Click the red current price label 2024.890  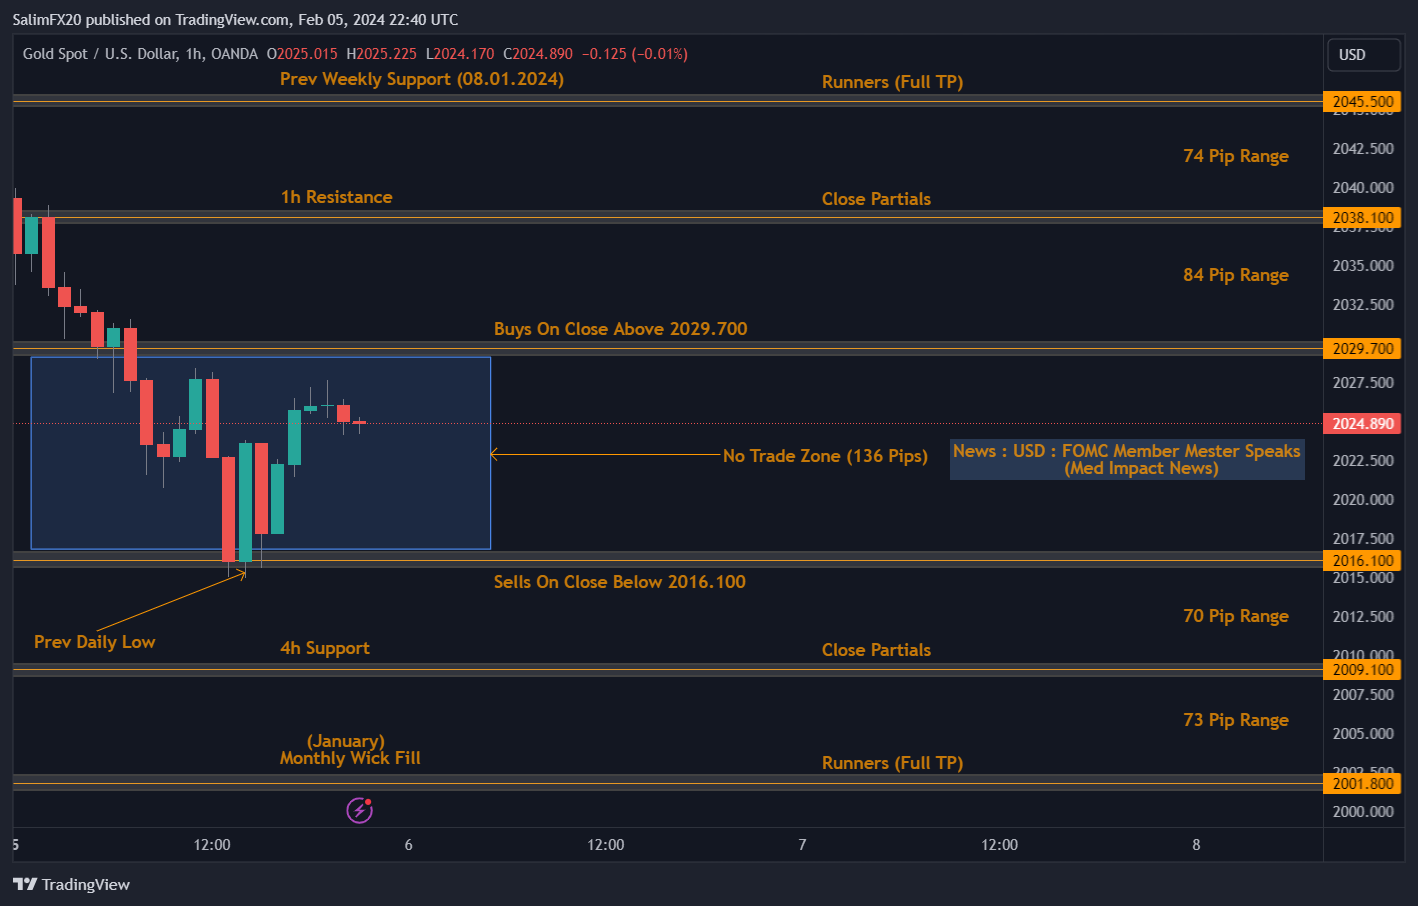1362,423
